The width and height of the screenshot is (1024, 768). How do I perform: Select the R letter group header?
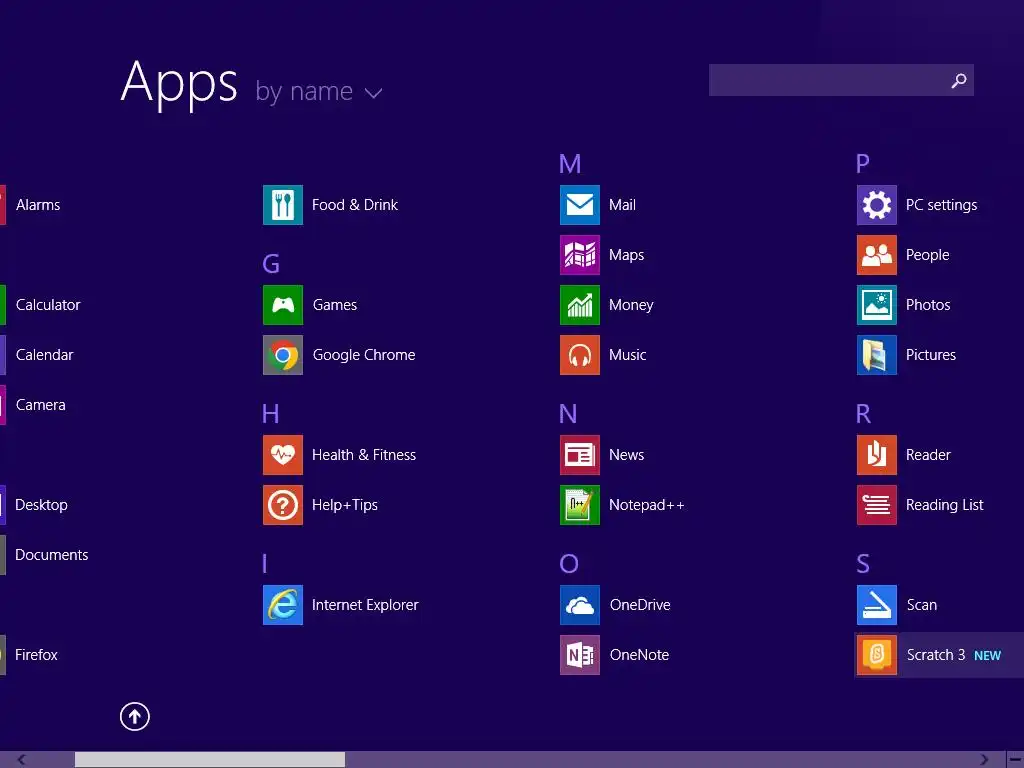[863, 413]
